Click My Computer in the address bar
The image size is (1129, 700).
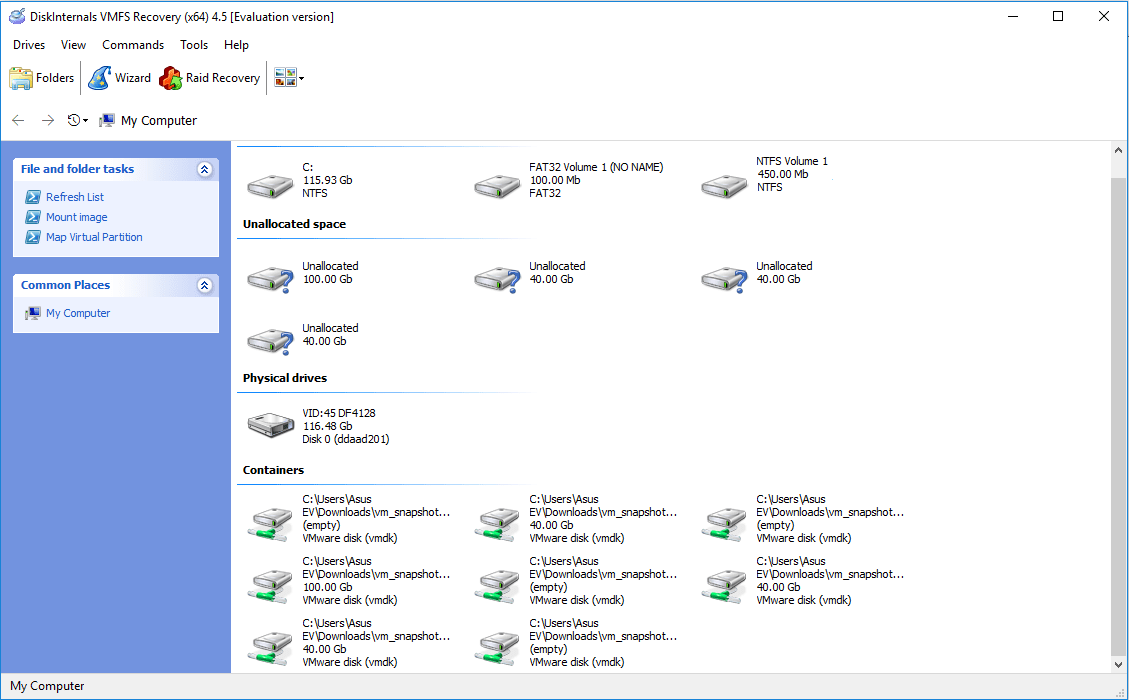(x=148, y=120)
